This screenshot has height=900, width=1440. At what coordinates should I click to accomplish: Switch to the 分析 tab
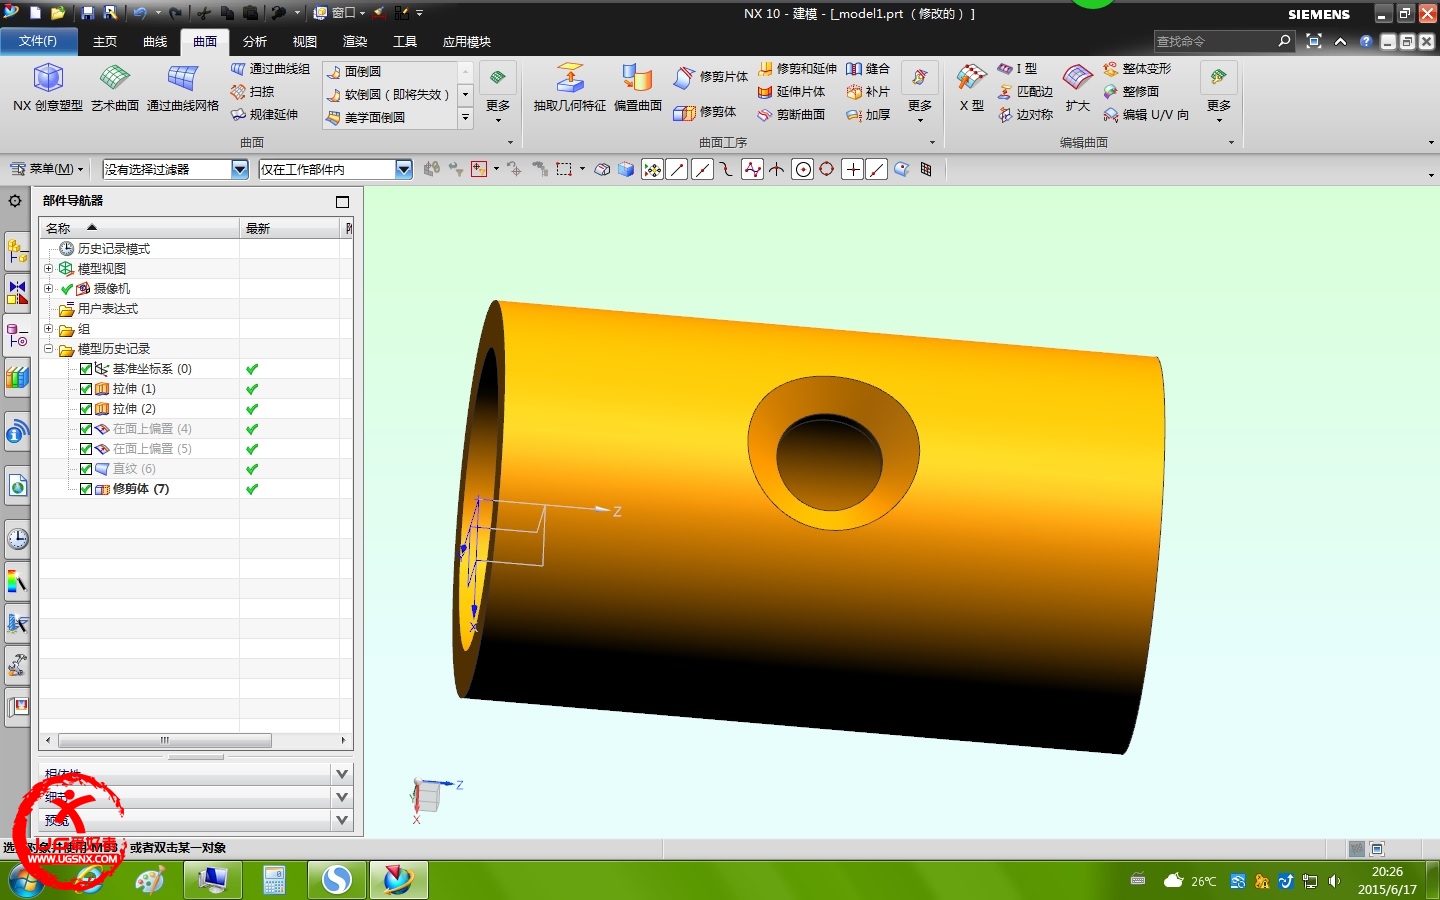coord(255,41)
